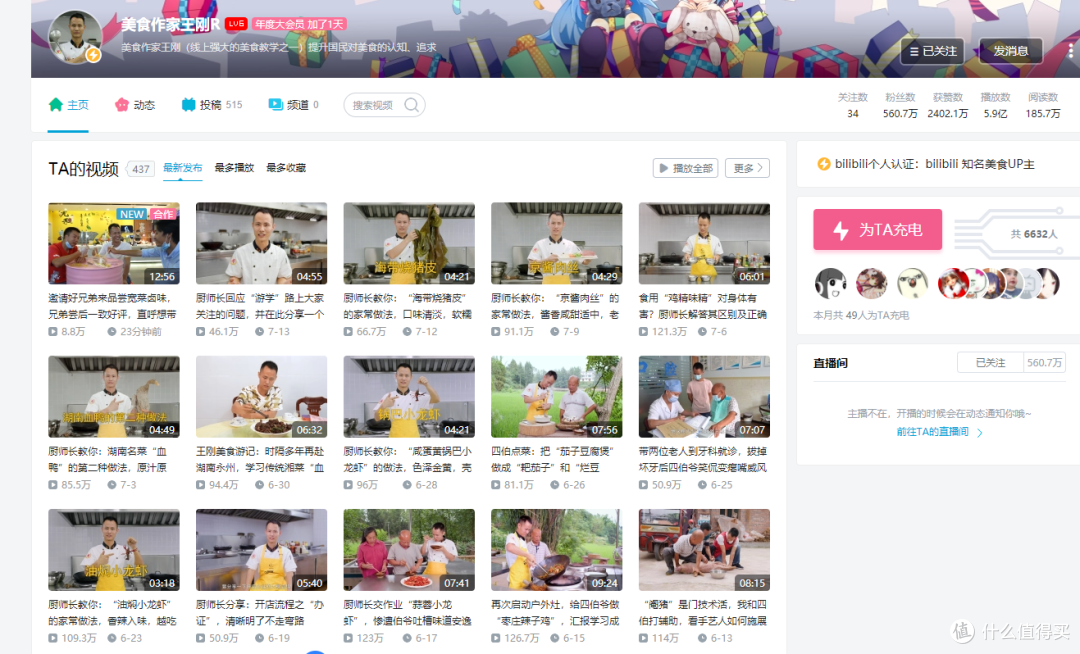Click the 播放全部 play all button

[x=685, y=168]
